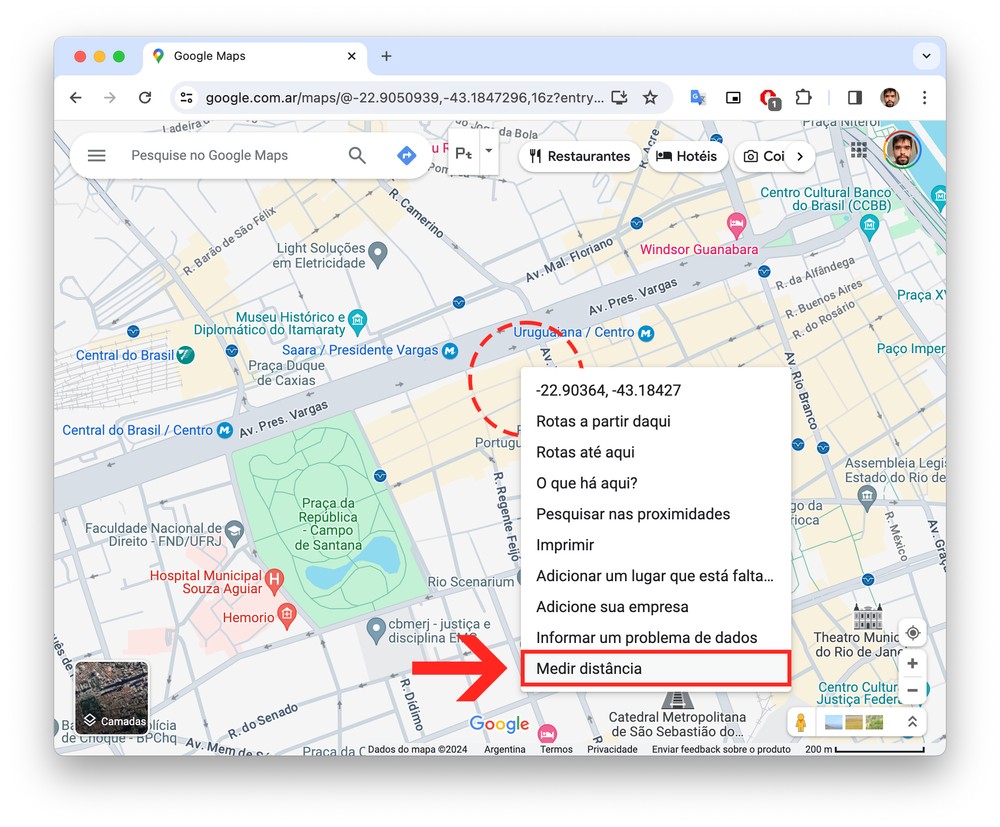
Task: Click the Restaurantes filter chip
Action: click(579, 156)
